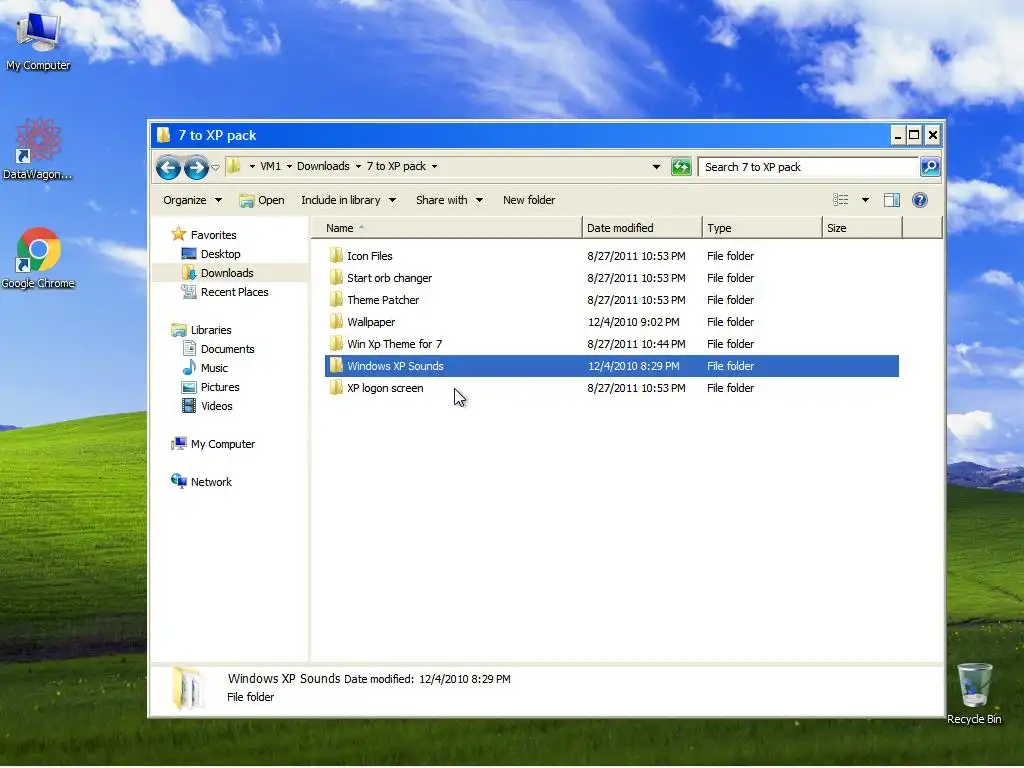Click Downloads in the address breadcrumb
The width and height of the screenshot is (1024, 768).
[323, 167]
